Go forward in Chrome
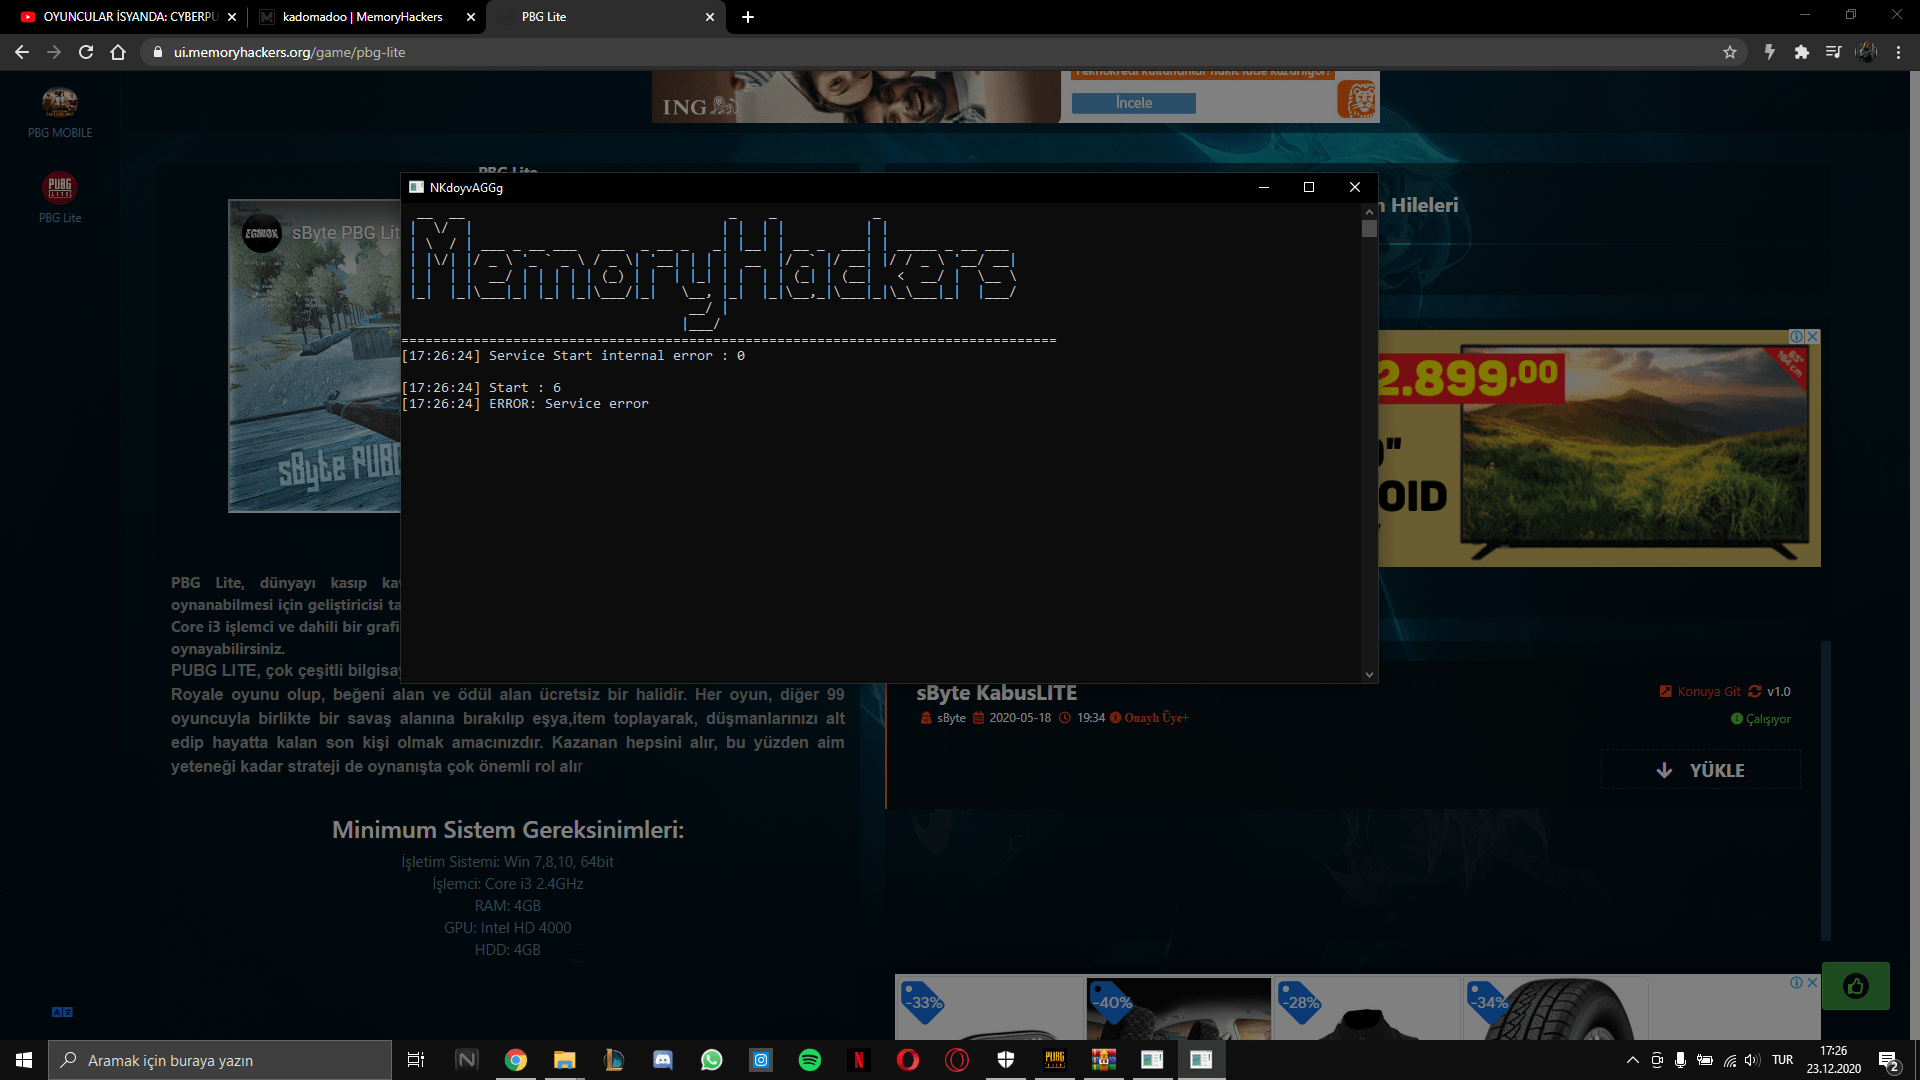The width and height of the screenshot is (1920, 1080). pos(54,52)
